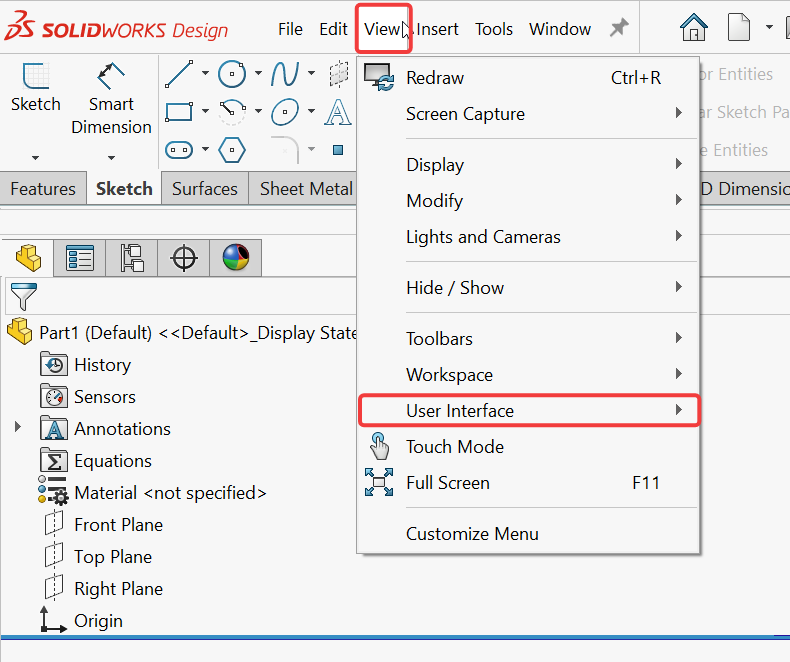
Task: Open the Tools menu
Action: 494,29
